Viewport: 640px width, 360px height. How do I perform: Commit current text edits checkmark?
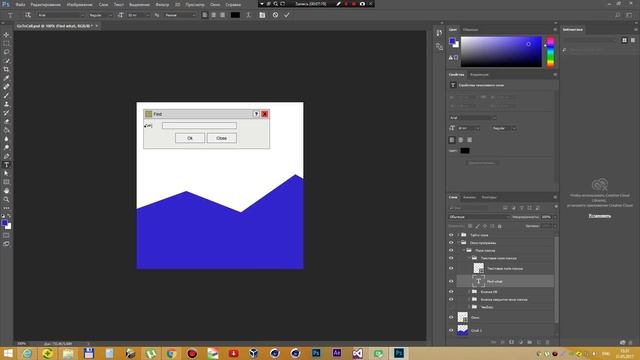(287, 15)
